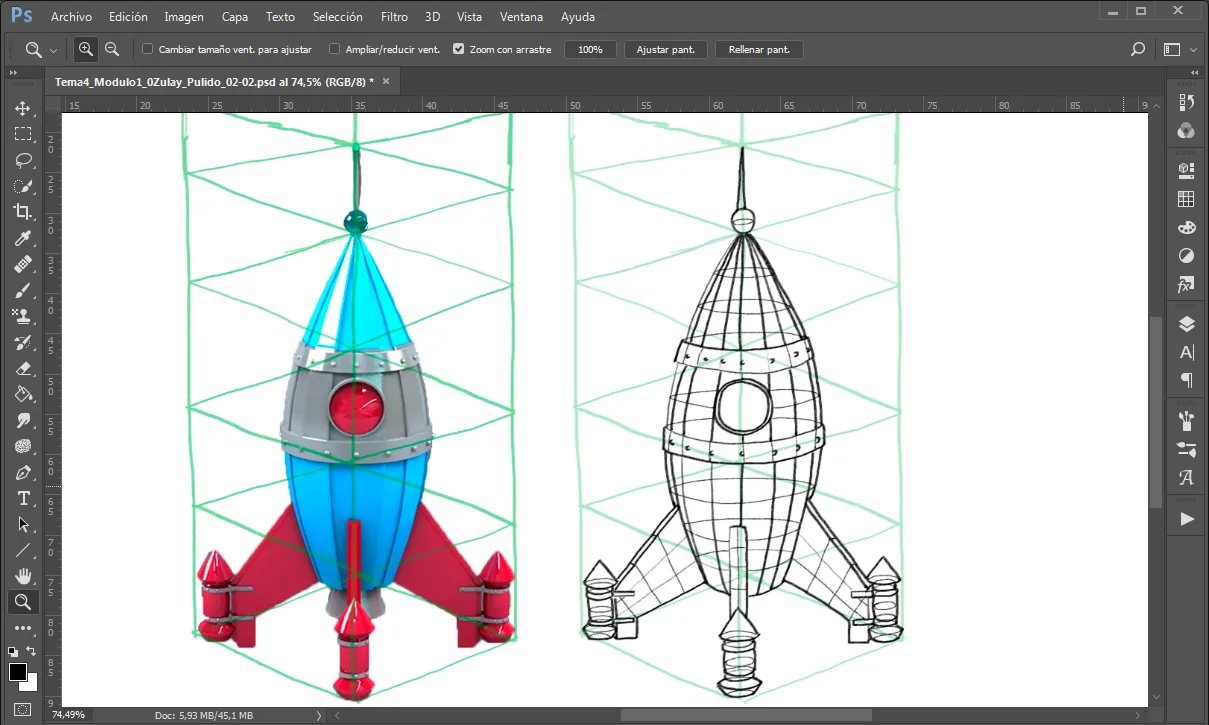Swap foreground and background colors
Screen dimensions: 1209x725
point(33,651)
